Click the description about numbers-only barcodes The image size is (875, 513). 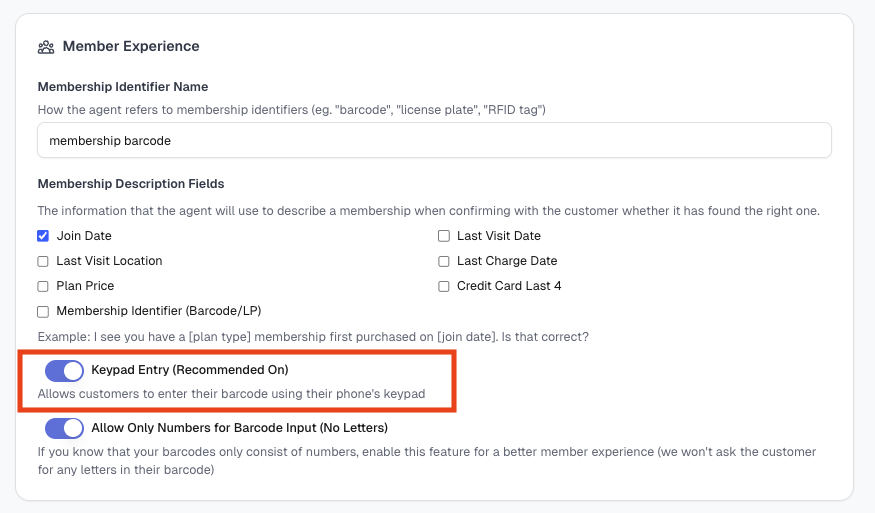pos(427,461)
